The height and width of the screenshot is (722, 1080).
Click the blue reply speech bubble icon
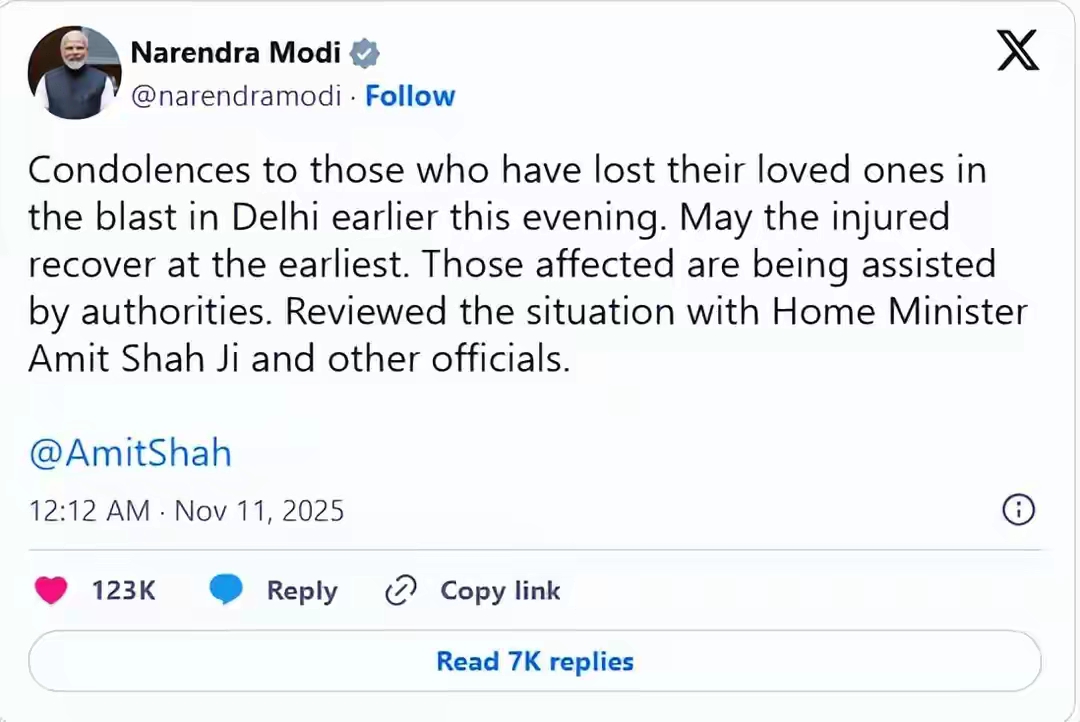[x=226, y=591]
